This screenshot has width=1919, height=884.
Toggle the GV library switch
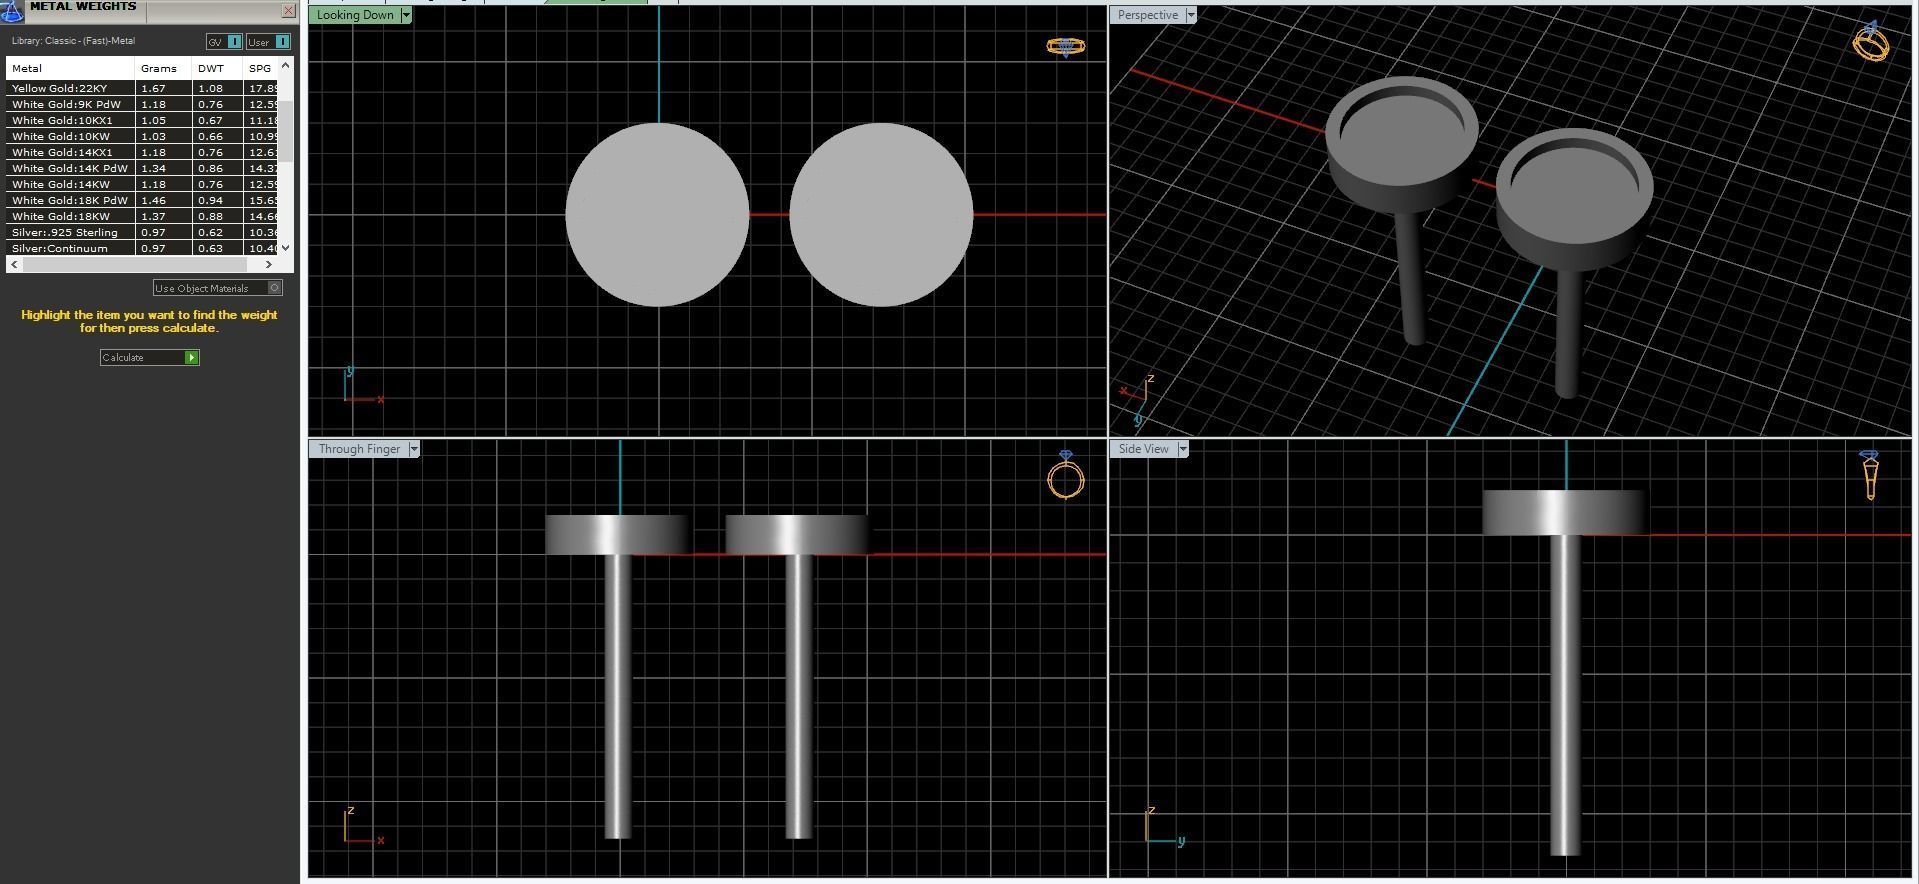click(x=224, y=41)
